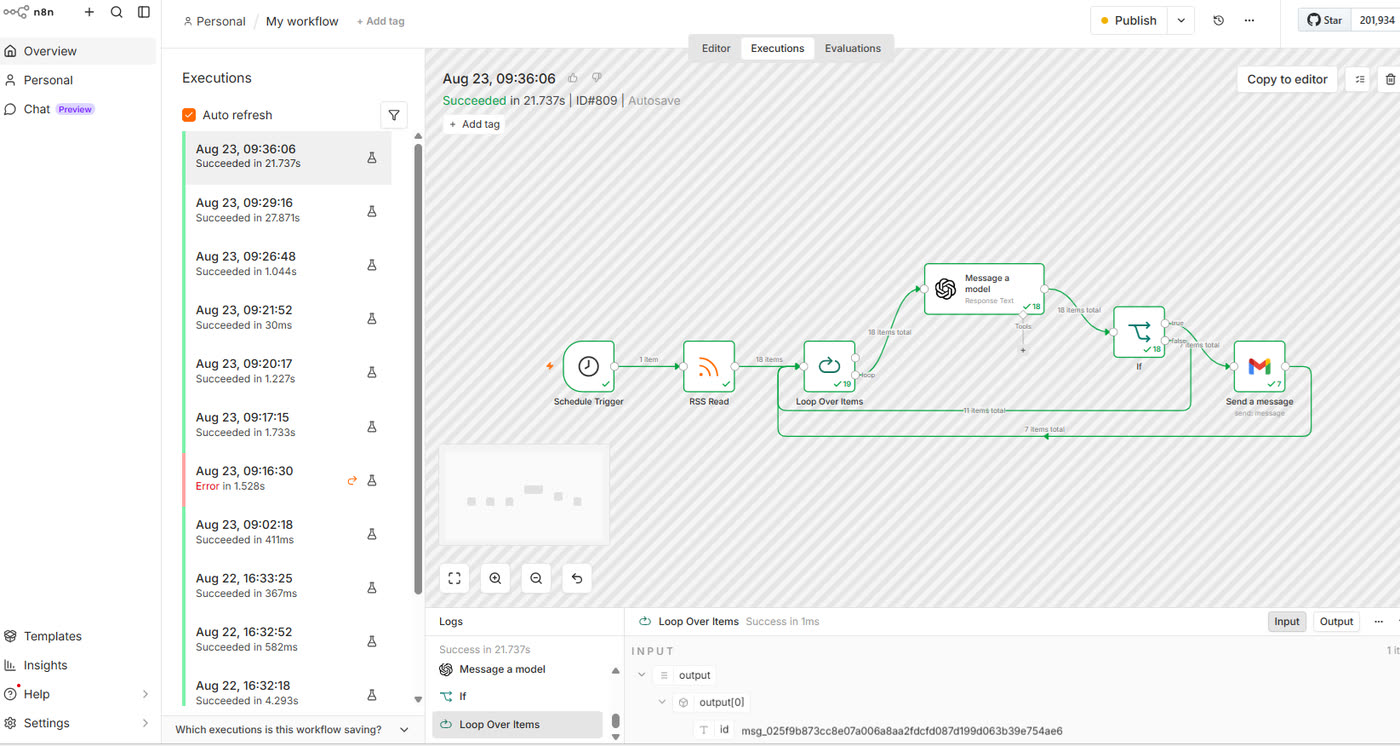Select 'Loop Over Items' in the Logs list
The height and width of the screenshot is (746, 1400).
(518, 724)
